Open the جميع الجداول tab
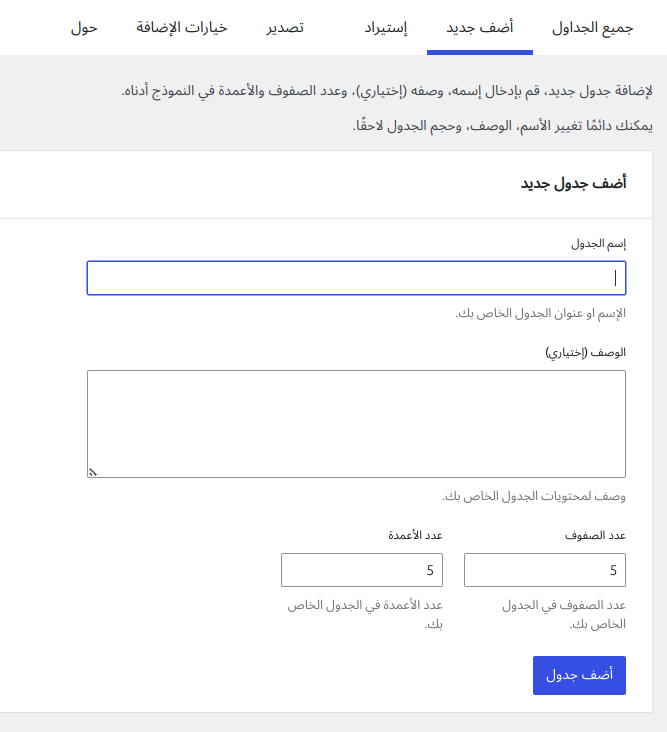The image size is (667, 732). click(x=592, y=27)
